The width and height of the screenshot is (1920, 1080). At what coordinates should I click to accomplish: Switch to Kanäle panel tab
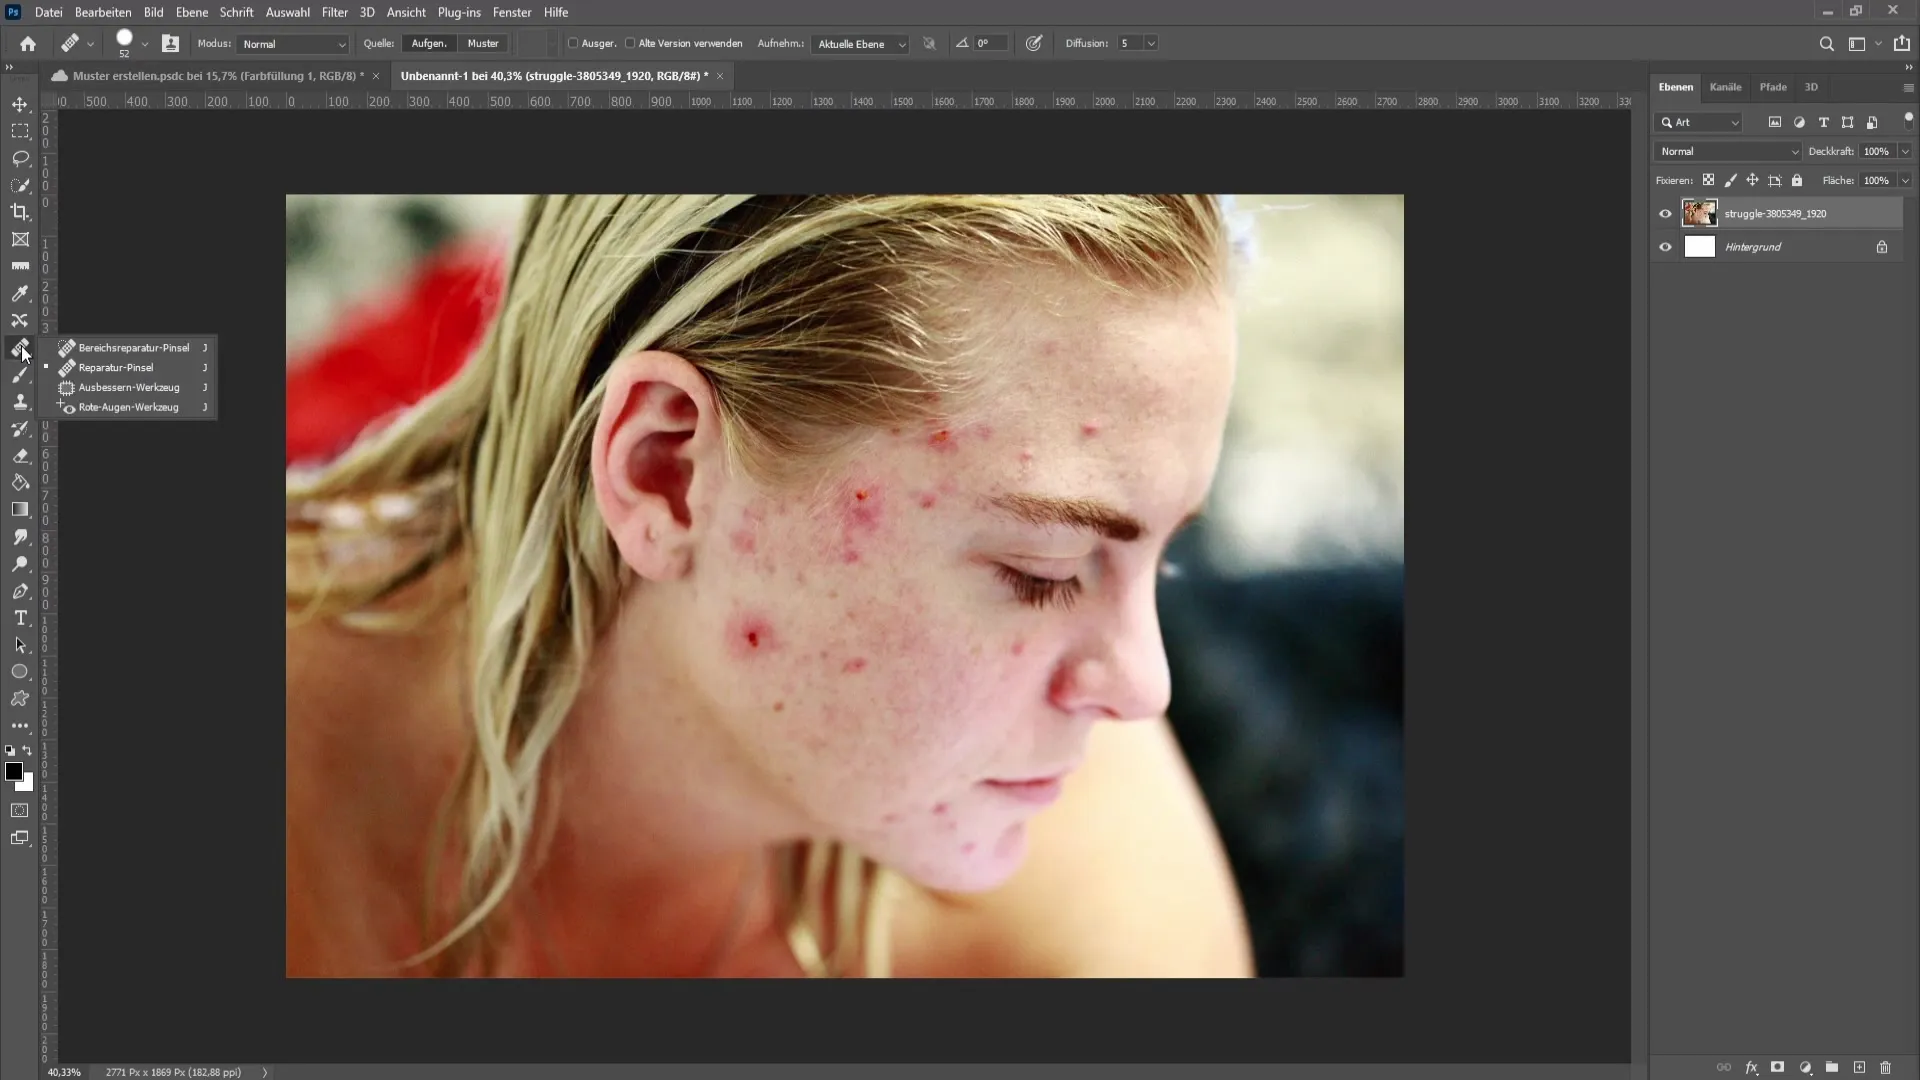(x=1724, y=86)
